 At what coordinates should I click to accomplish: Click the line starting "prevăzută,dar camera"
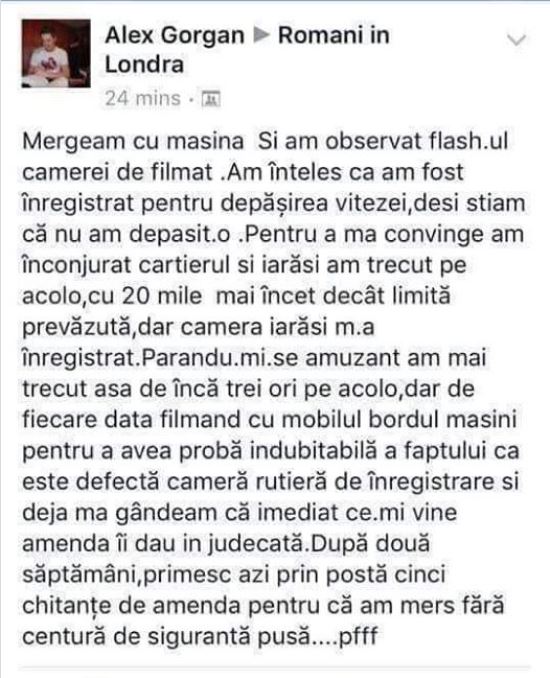click(x=198, y=327)
